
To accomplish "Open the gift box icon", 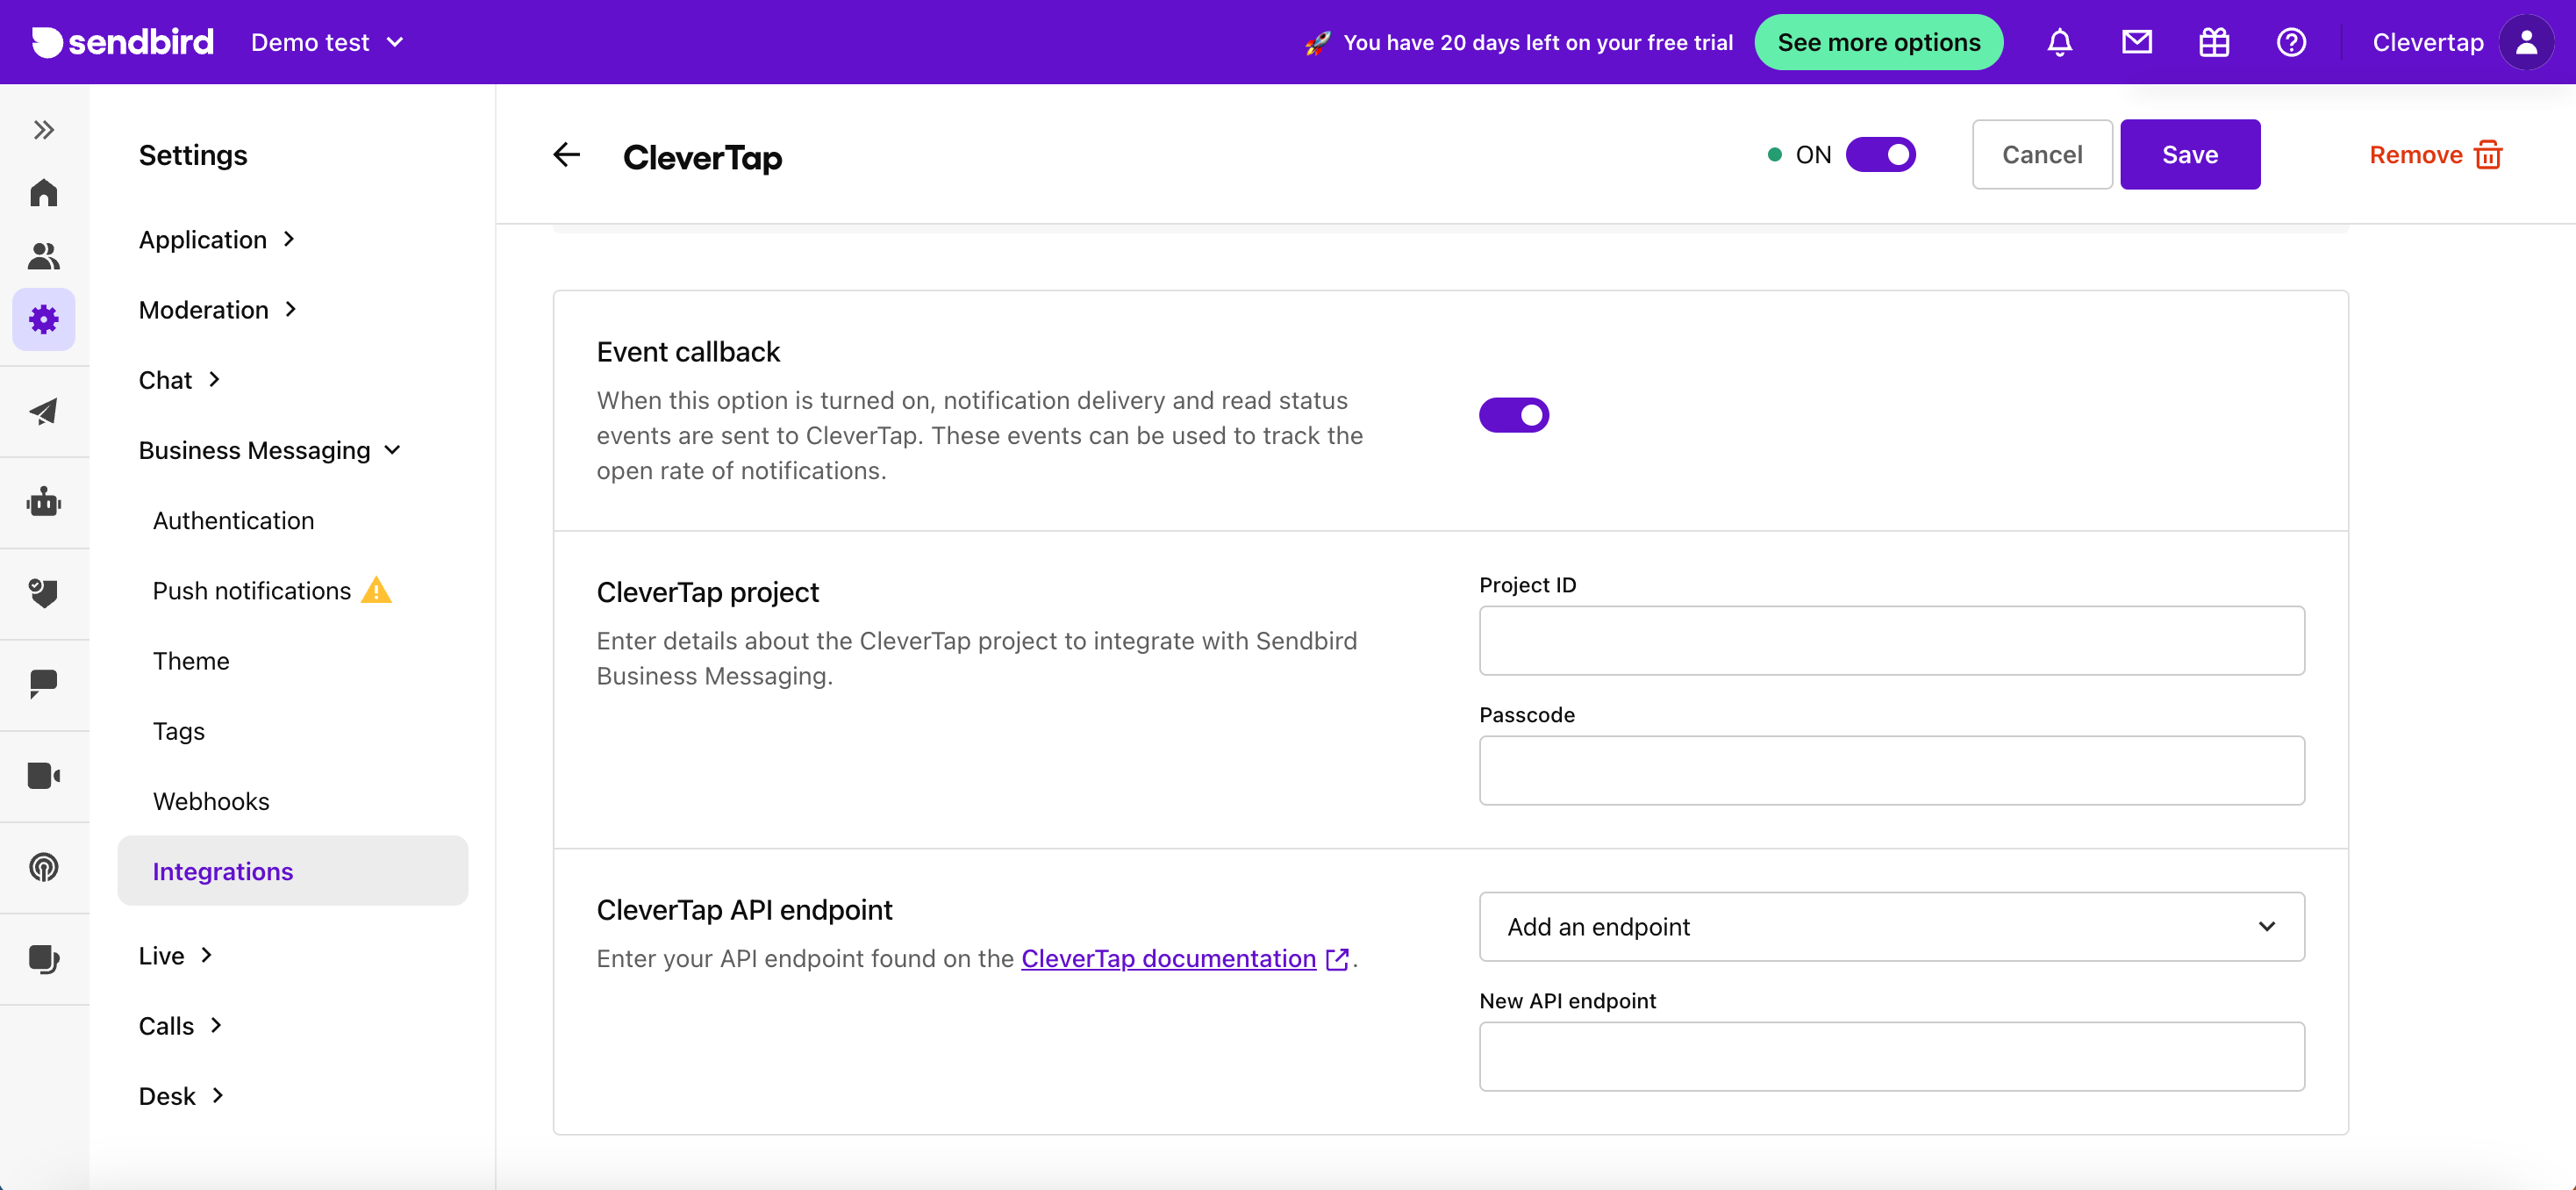I will click(x=2214, y=42).
